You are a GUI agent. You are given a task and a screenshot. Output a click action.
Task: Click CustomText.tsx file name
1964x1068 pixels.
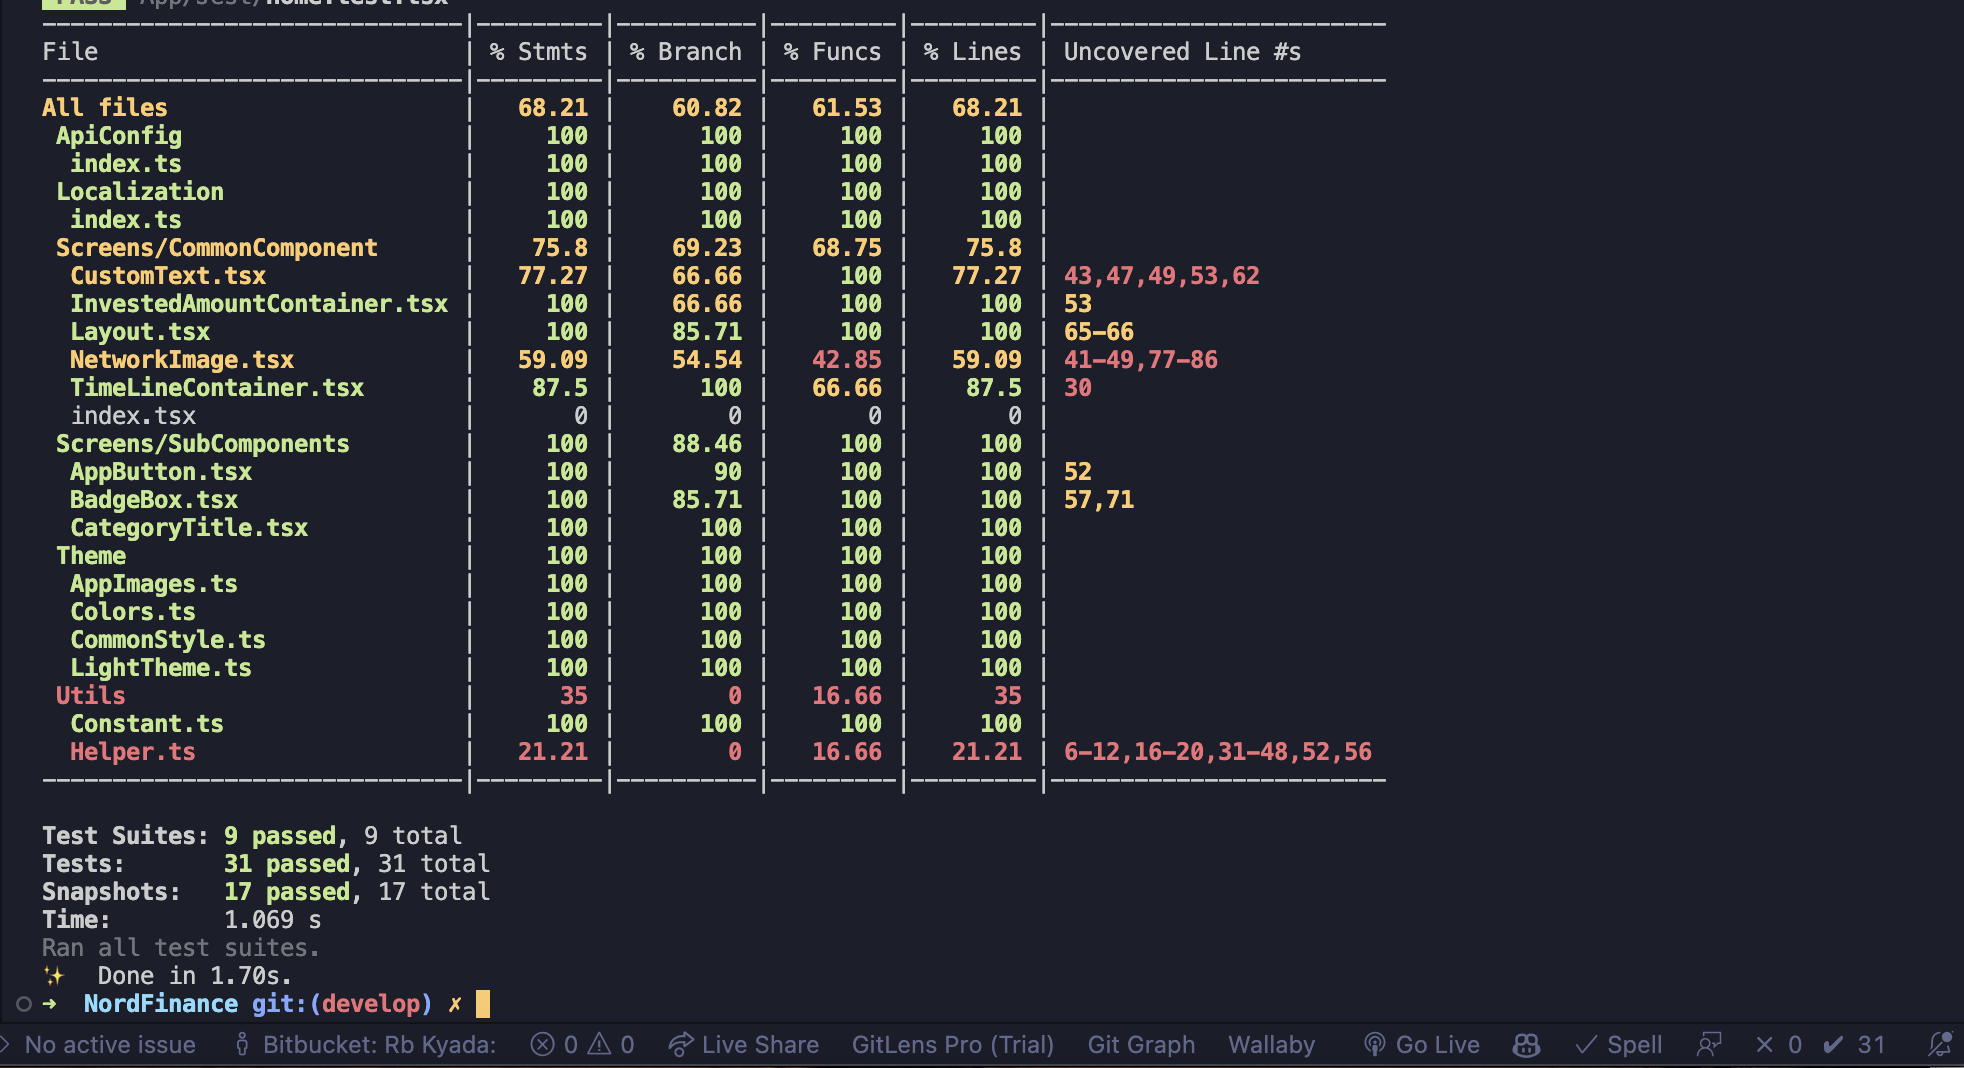tap(168, 276)
